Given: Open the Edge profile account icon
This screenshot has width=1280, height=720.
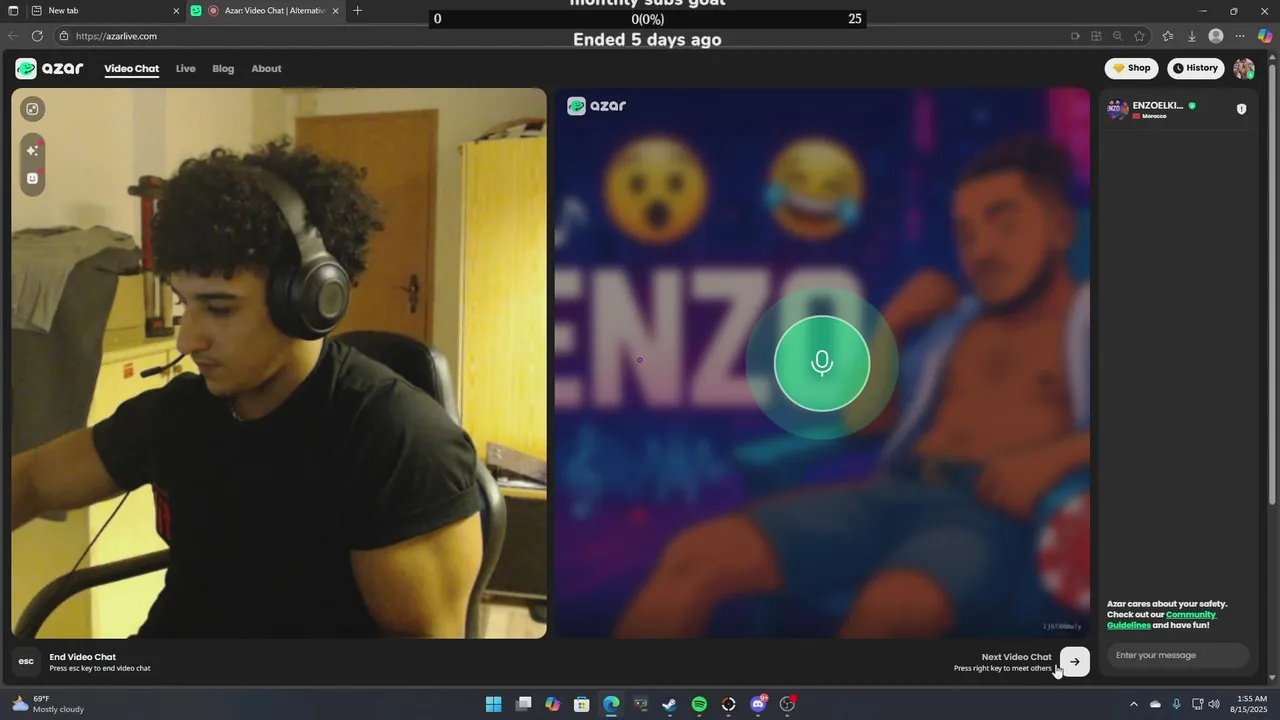Looking at the screenshot, I should tap(1216, 36).
